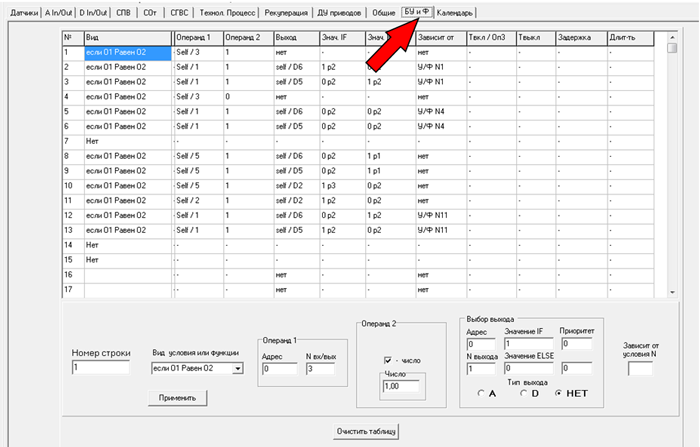Open the Датчики tab

coord(19,12)
